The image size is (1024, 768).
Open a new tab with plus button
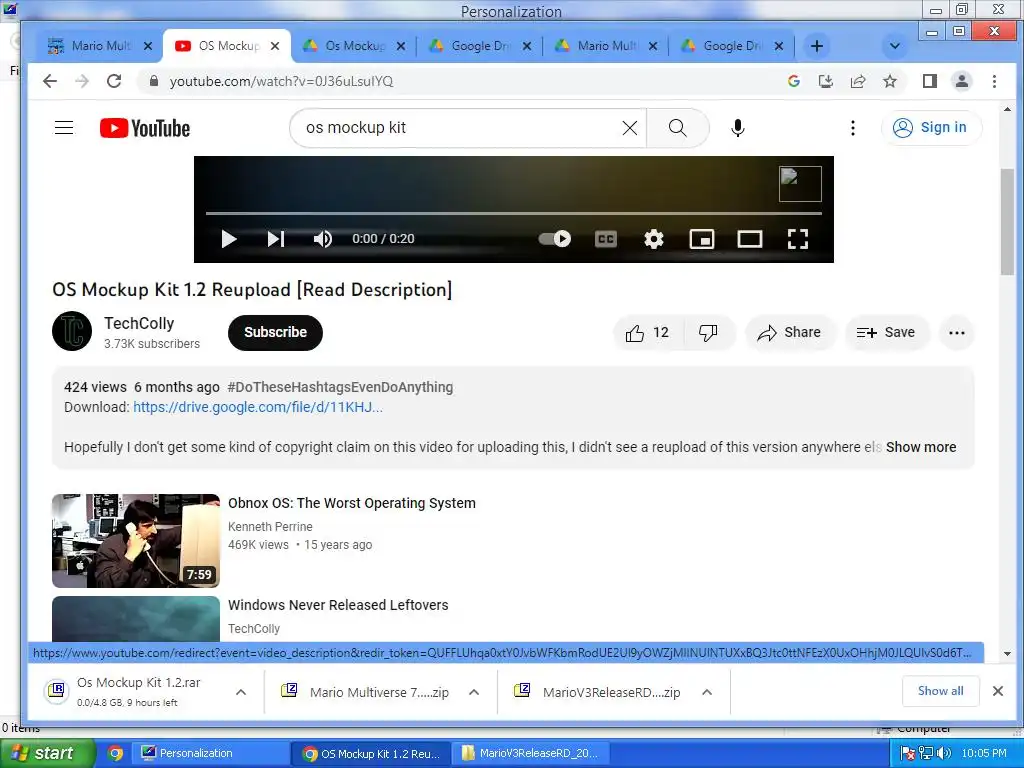tap(816, 46)
